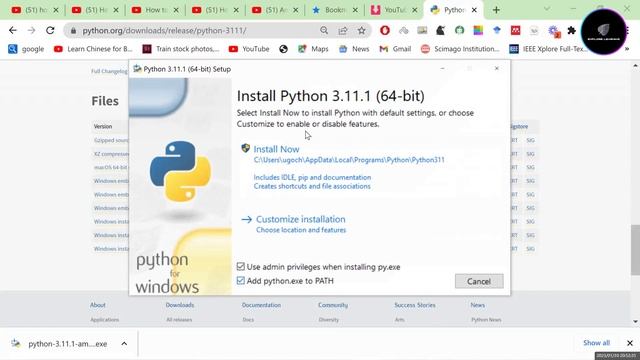Switch to the Bookmarks tab

pos(335,10)
